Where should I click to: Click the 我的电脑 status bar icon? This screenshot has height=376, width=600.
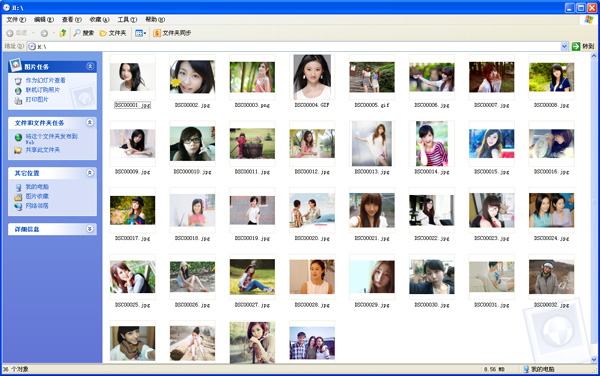[526, 369]
